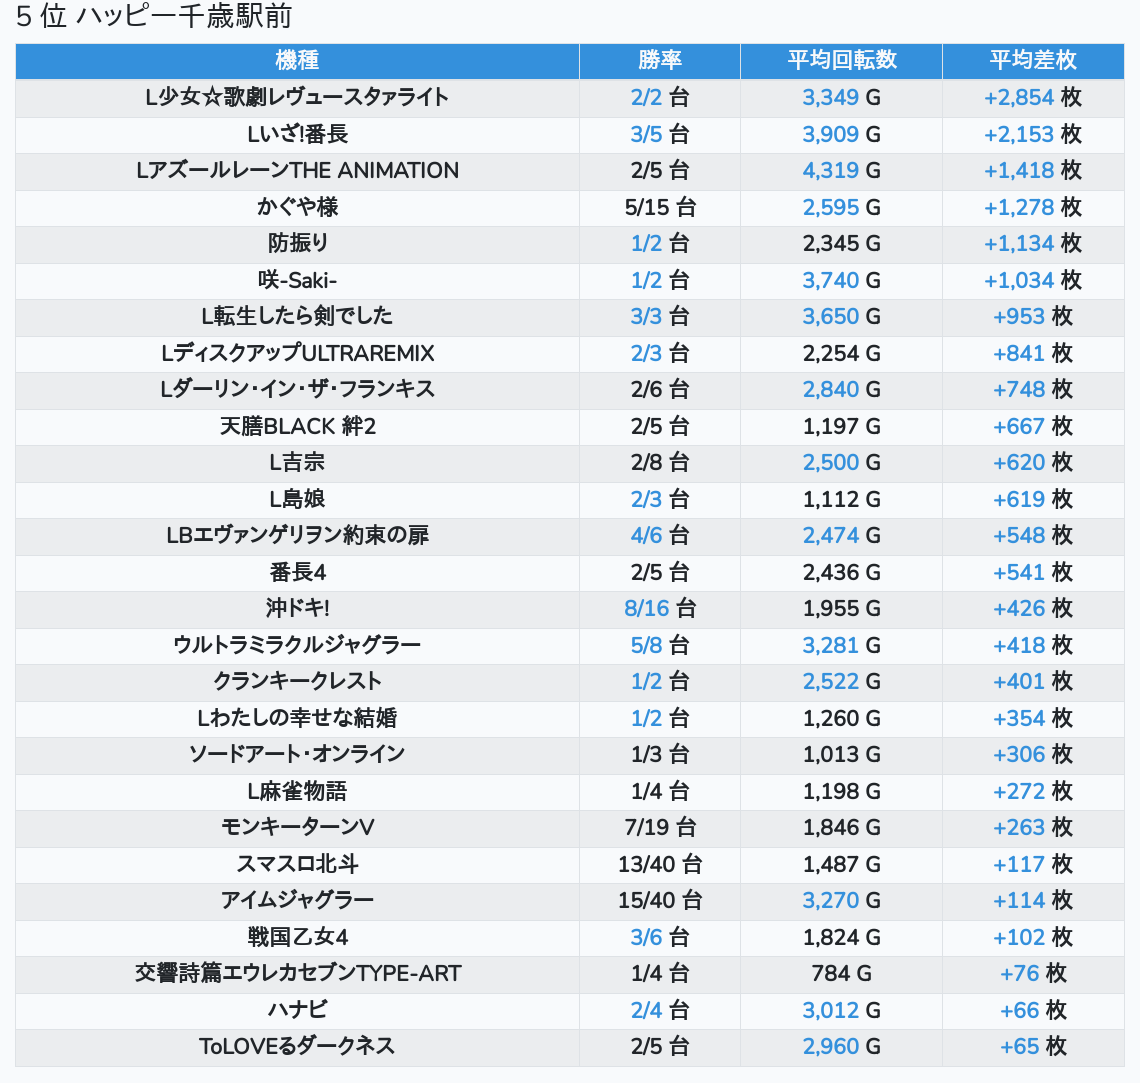Click the average spins 4,319 G
The width and height of the screenshot is (1140, 1083).
coord(841,171)
